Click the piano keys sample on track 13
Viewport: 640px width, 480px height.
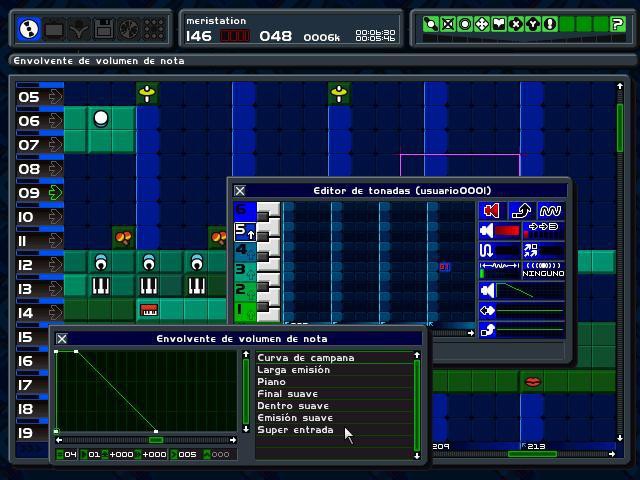[101, 287]
